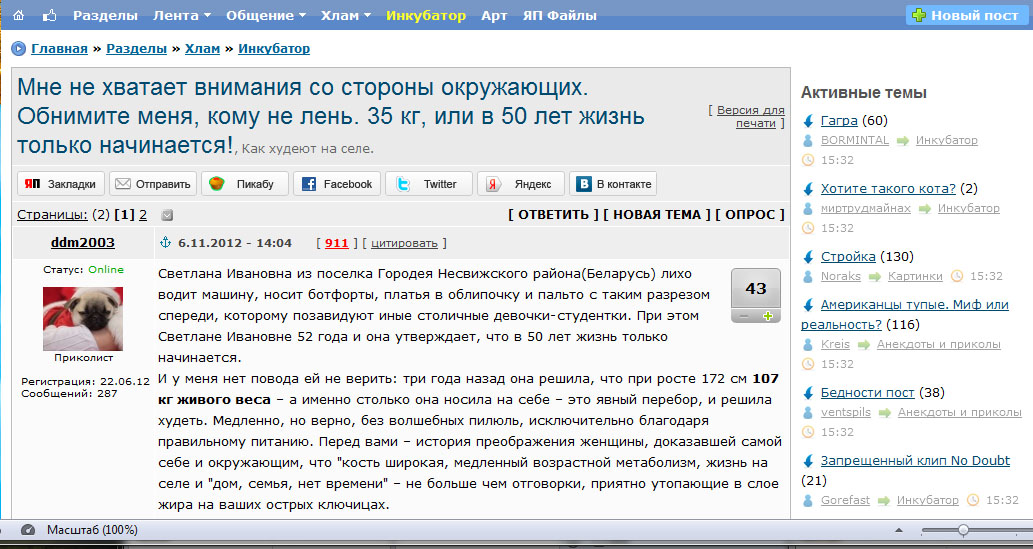1033x549 pixels.
Task: Upvote the post with the green plus
Action: [x=768, y=316]
